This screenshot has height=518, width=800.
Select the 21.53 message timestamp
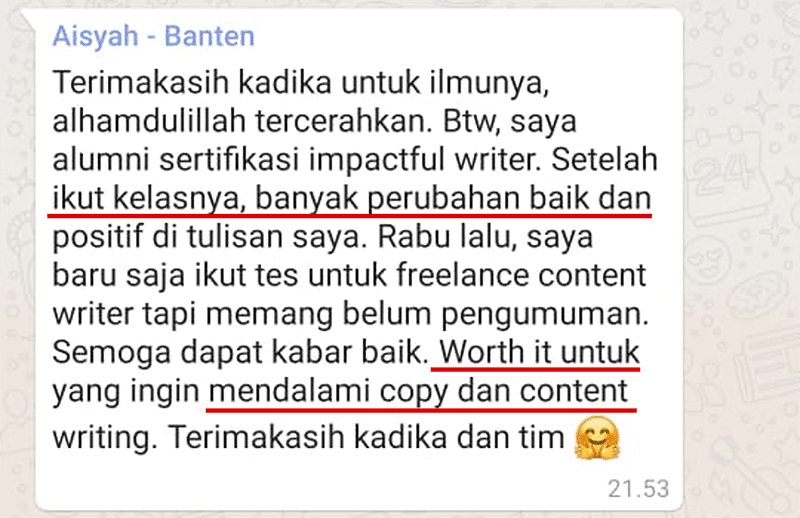click(638, 488)
